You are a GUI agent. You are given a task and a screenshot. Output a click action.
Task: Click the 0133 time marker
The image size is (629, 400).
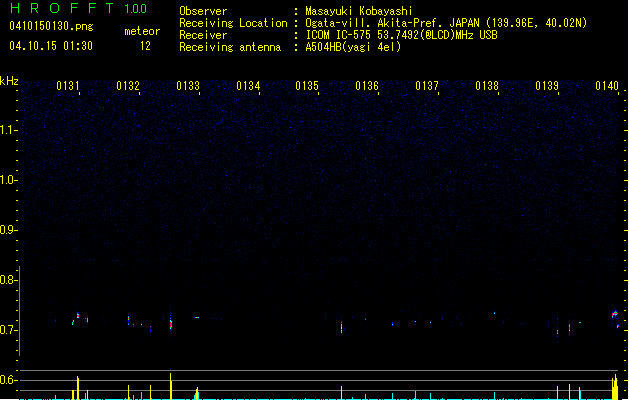[x=188, y=86]
